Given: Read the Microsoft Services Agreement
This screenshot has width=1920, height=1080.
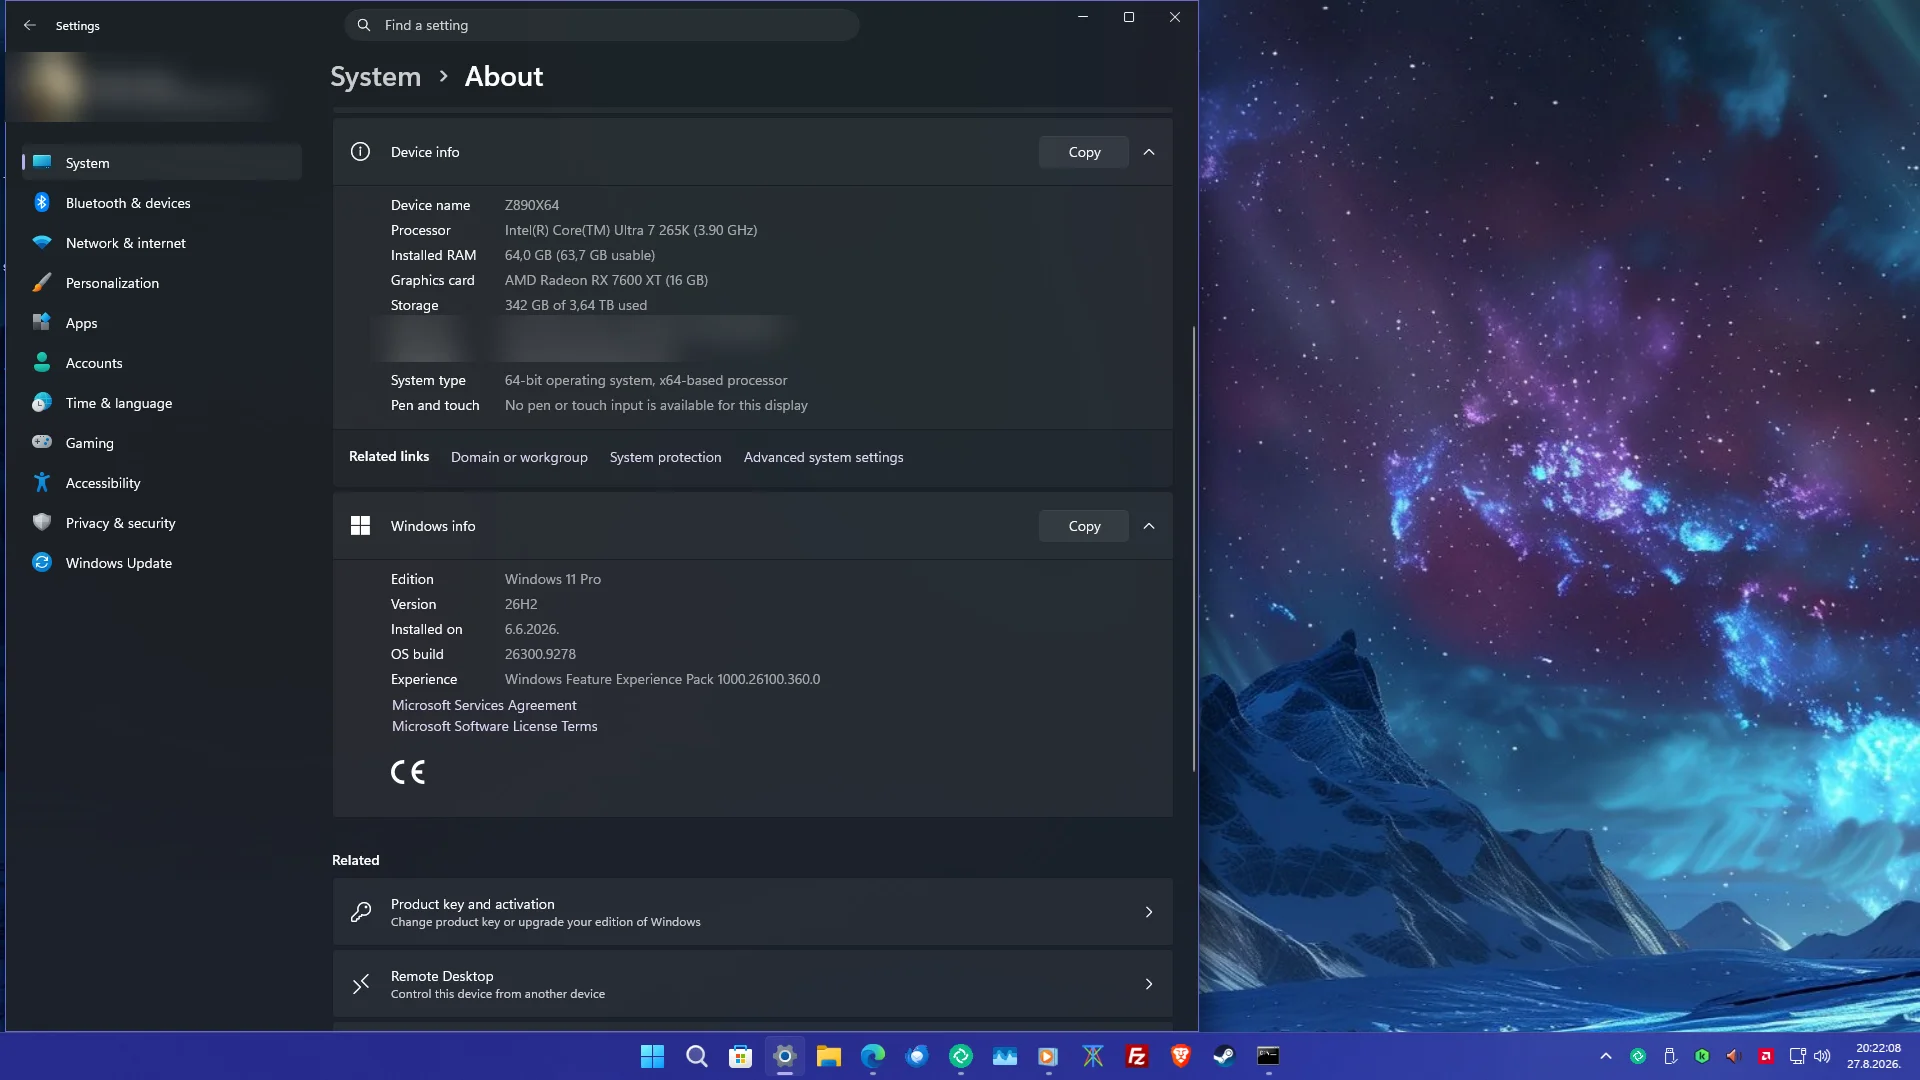Looking at the screenshot, I should 484,705.
